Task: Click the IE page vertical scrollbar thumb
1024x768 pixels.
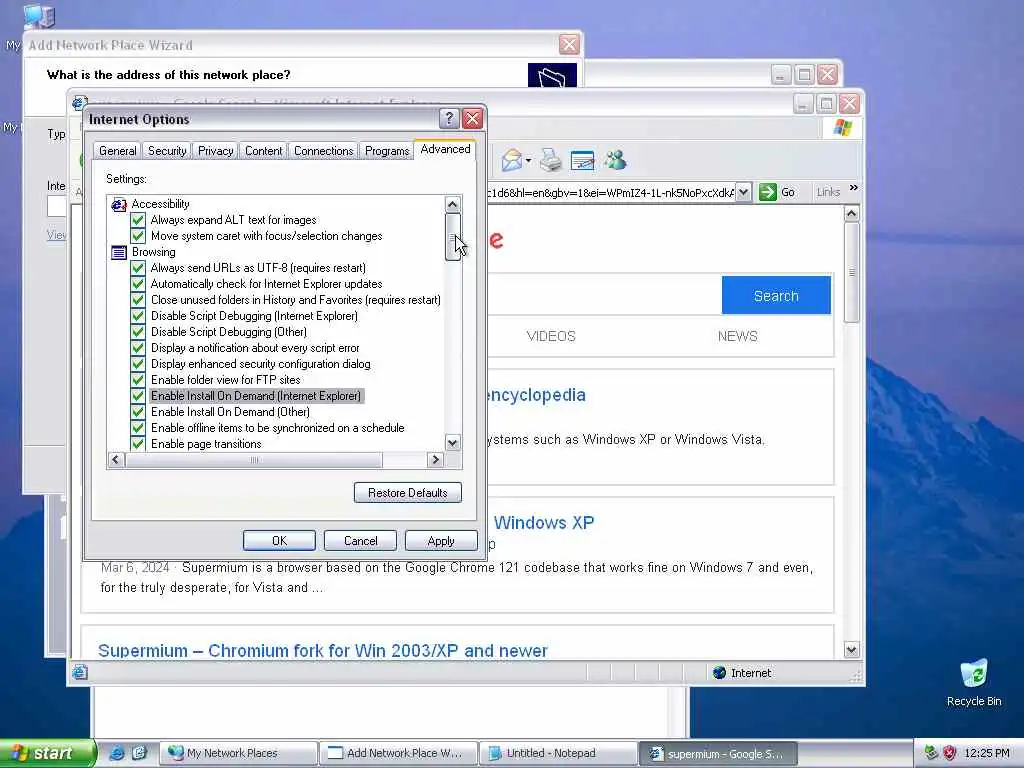Action: click(851, 272)
